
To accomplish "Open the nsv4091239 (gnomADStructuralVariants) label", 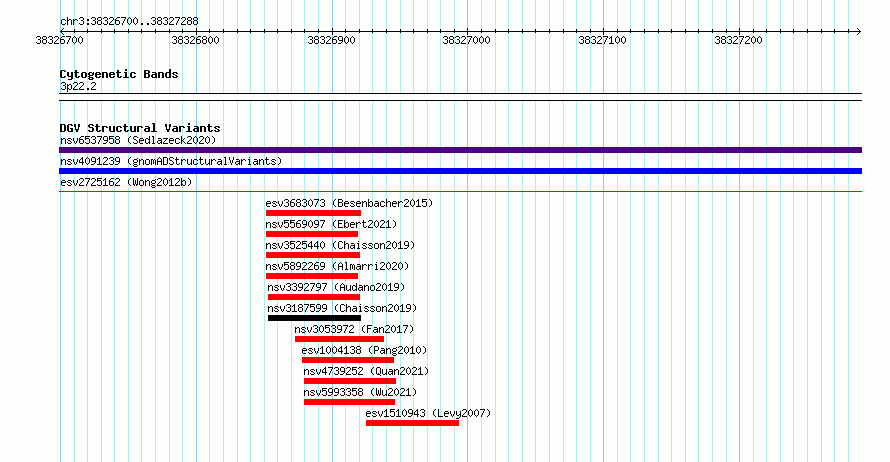I will coord(171,161).
